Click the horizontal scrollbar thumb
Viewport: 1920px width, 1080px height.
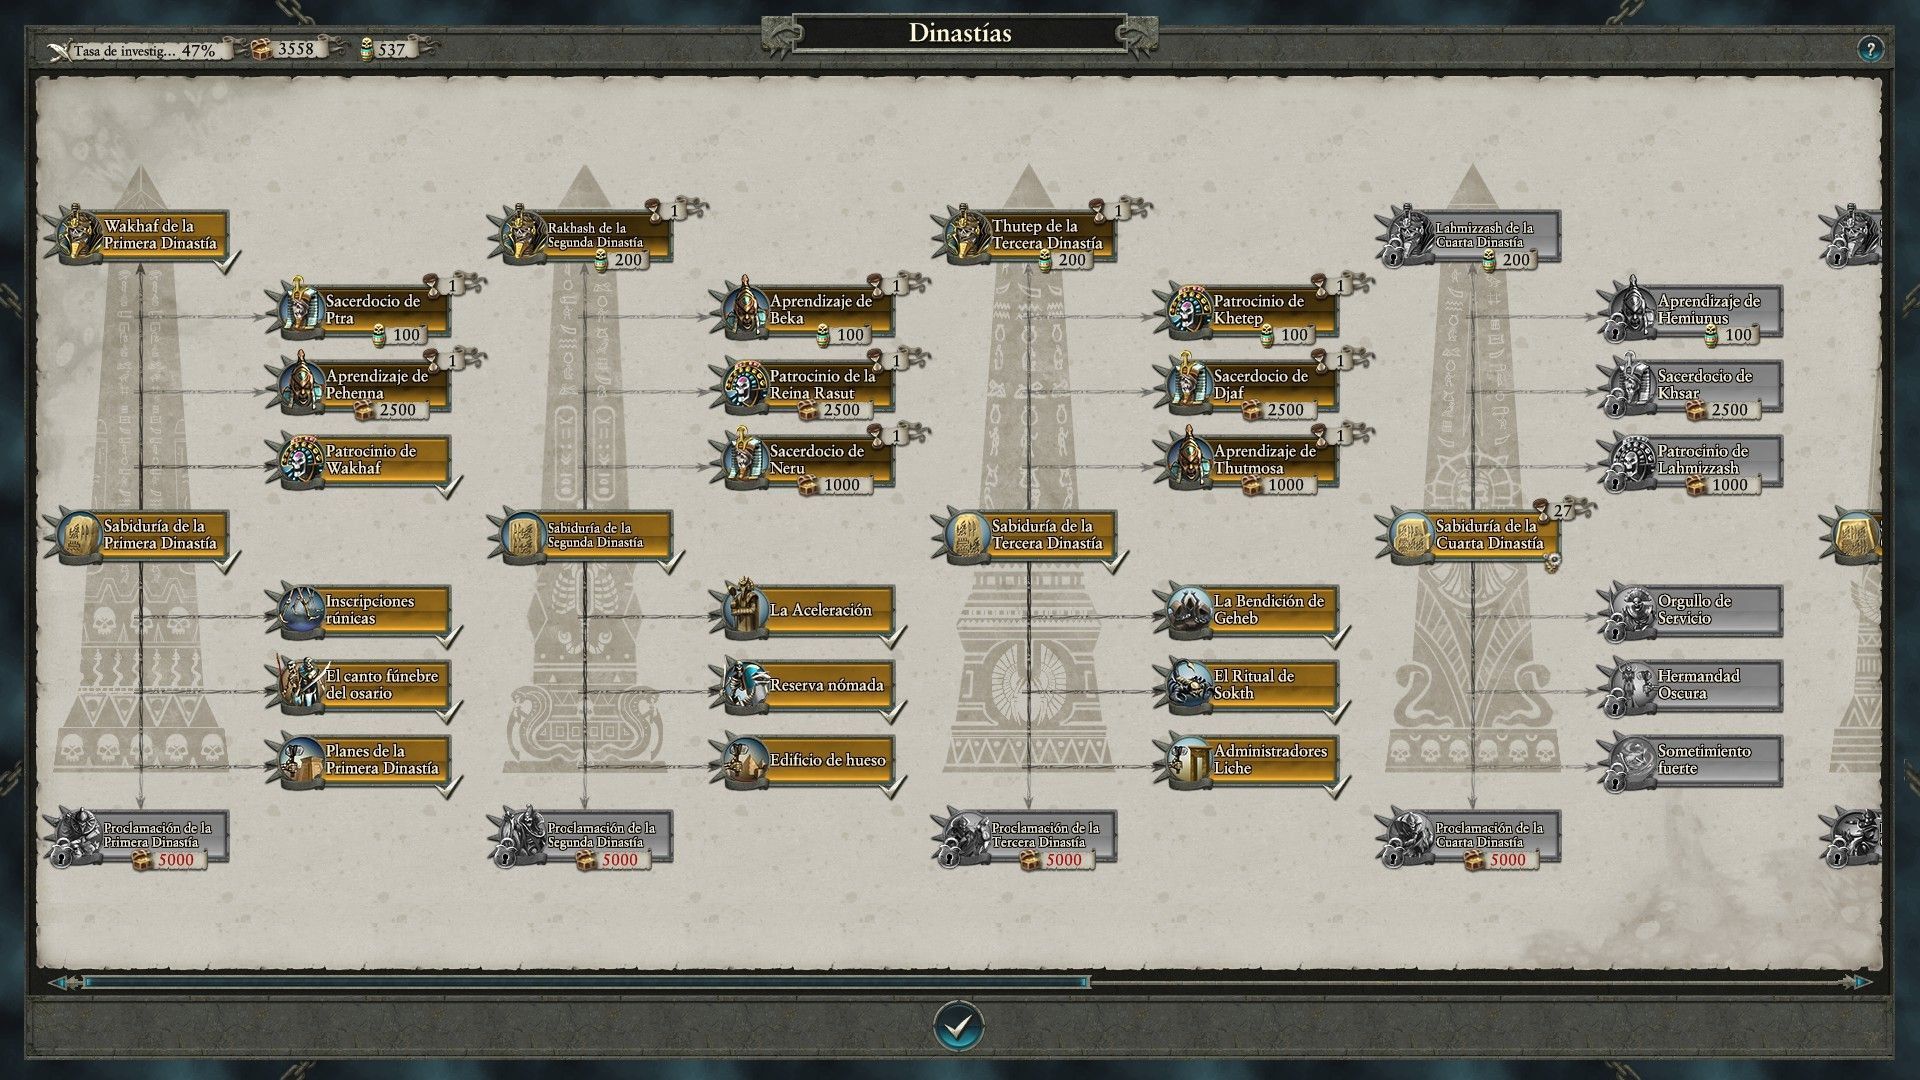pyautogui.click(x=586, y=982)
